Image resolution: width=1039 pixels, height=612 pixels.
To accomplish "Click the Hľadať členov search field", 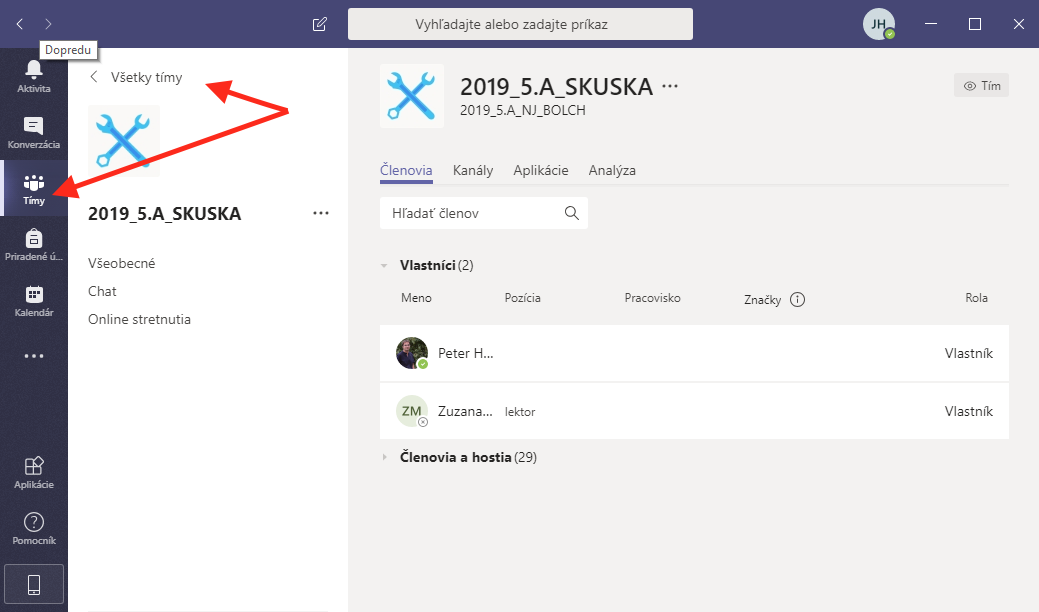I will [x=470, y=213].
